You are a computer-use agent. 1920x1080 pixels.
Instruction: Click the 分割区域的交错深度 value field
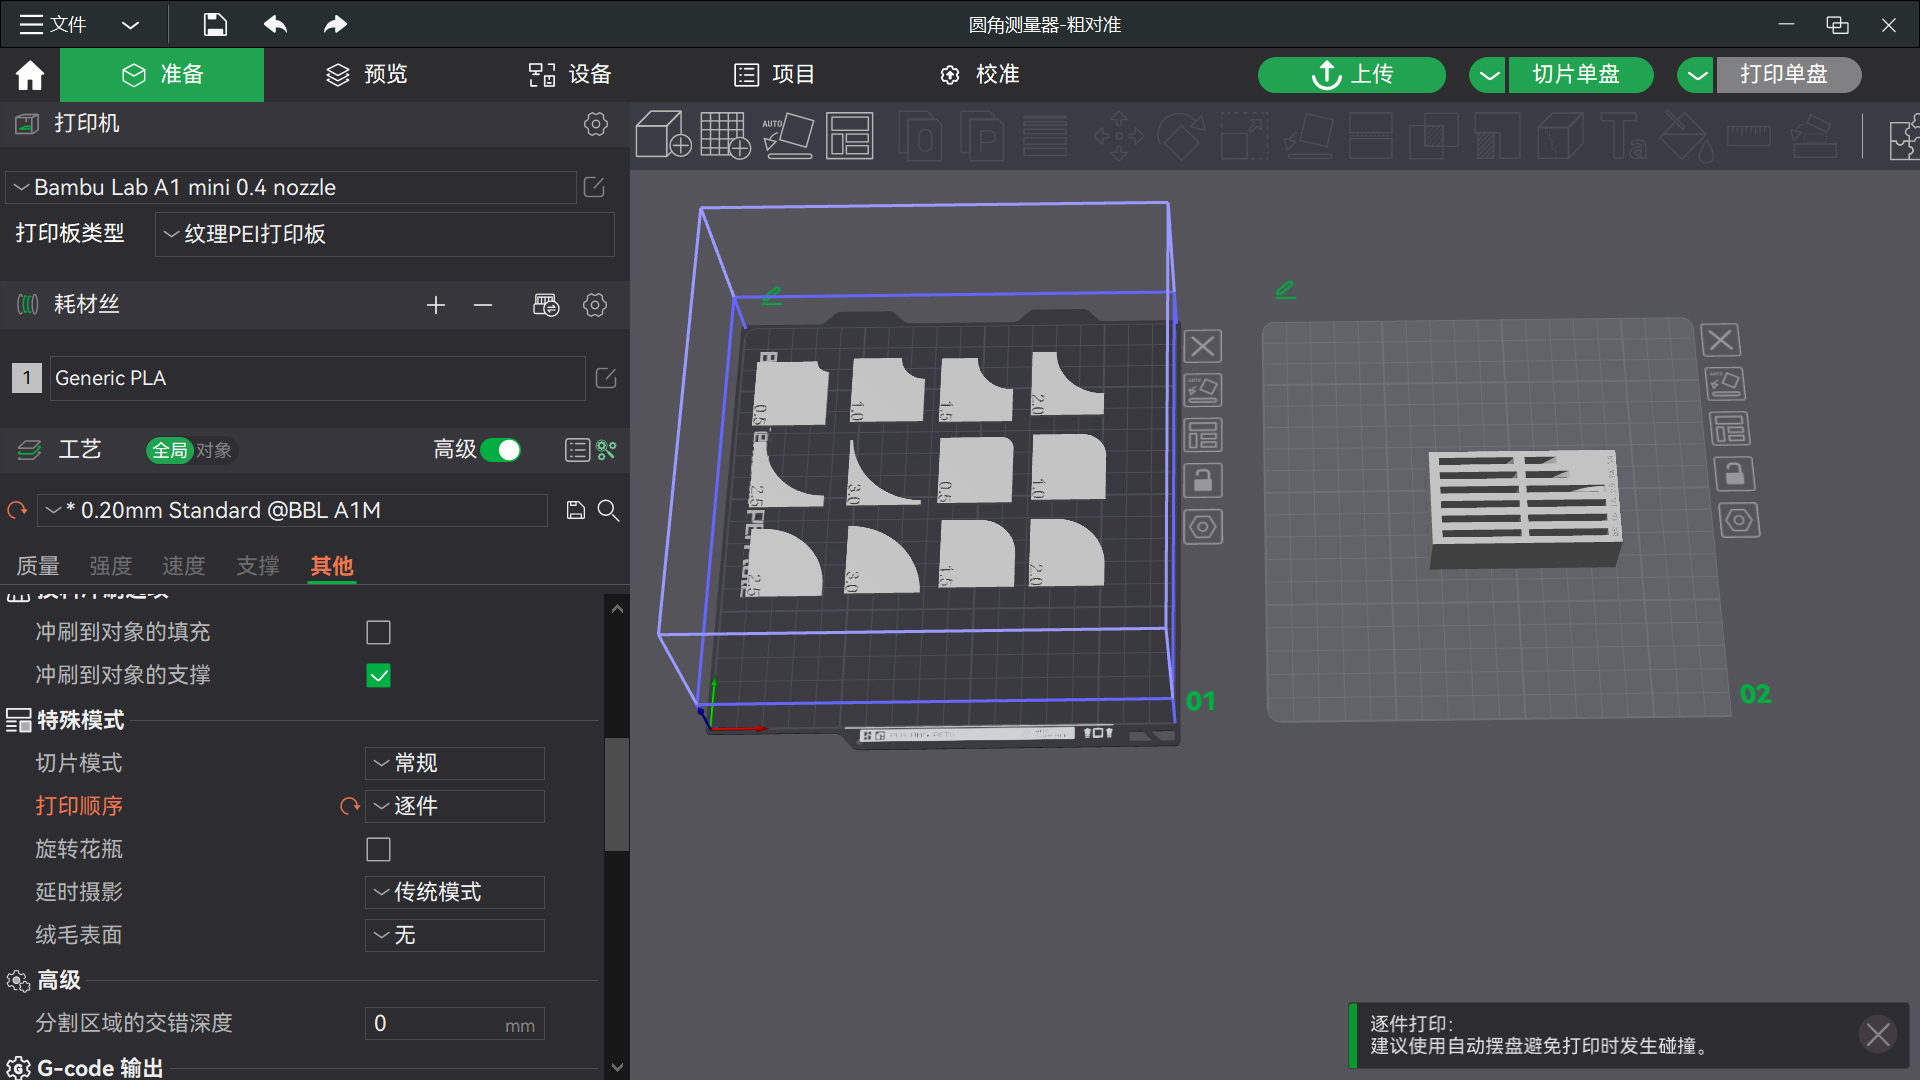455,1023
